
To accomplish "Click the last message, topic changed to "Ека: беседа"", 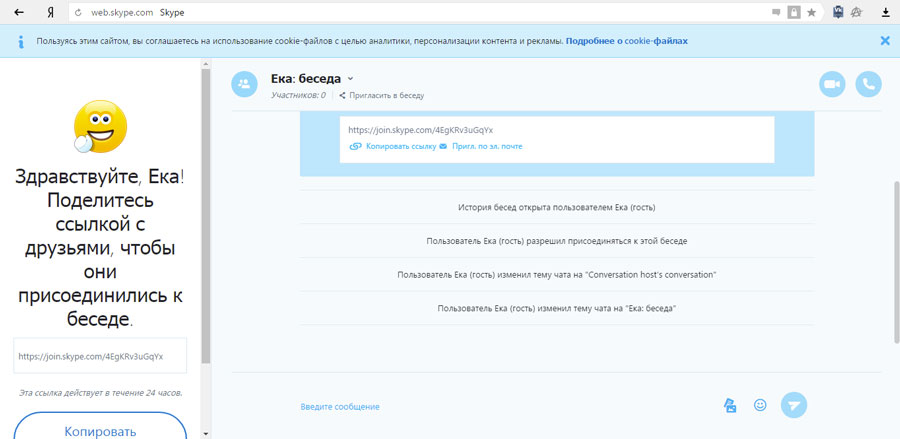I will click(x=557, y=308).
